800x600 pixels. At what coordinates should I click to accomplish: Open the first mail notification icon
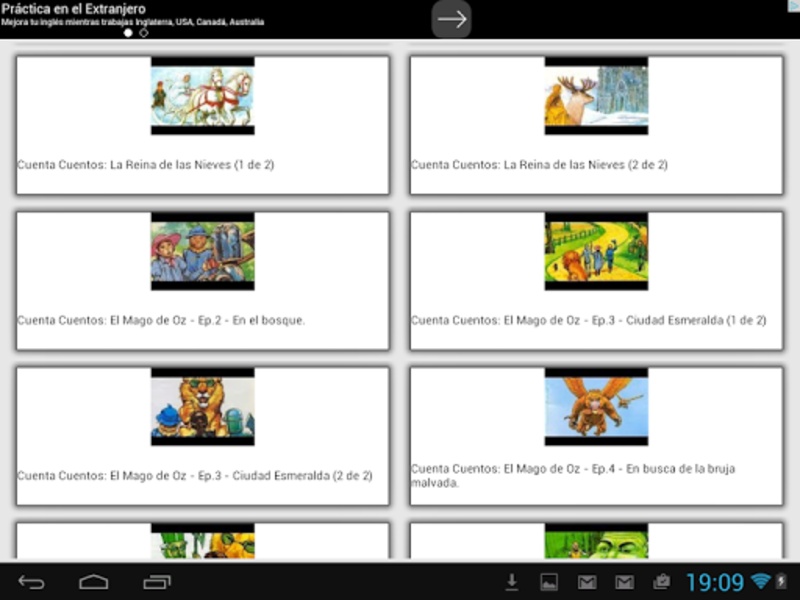tap(587, 582)
